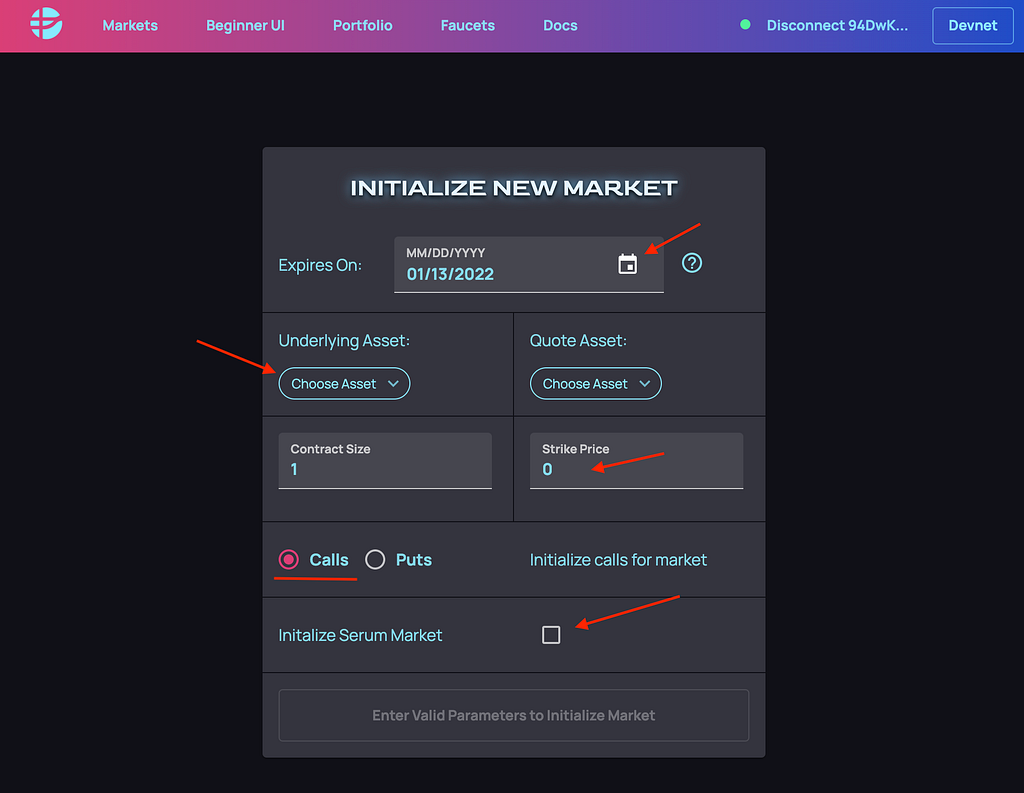Focus the Contract Size input
The height and width of the screenshot is (793, 1024).
[385, 468]
